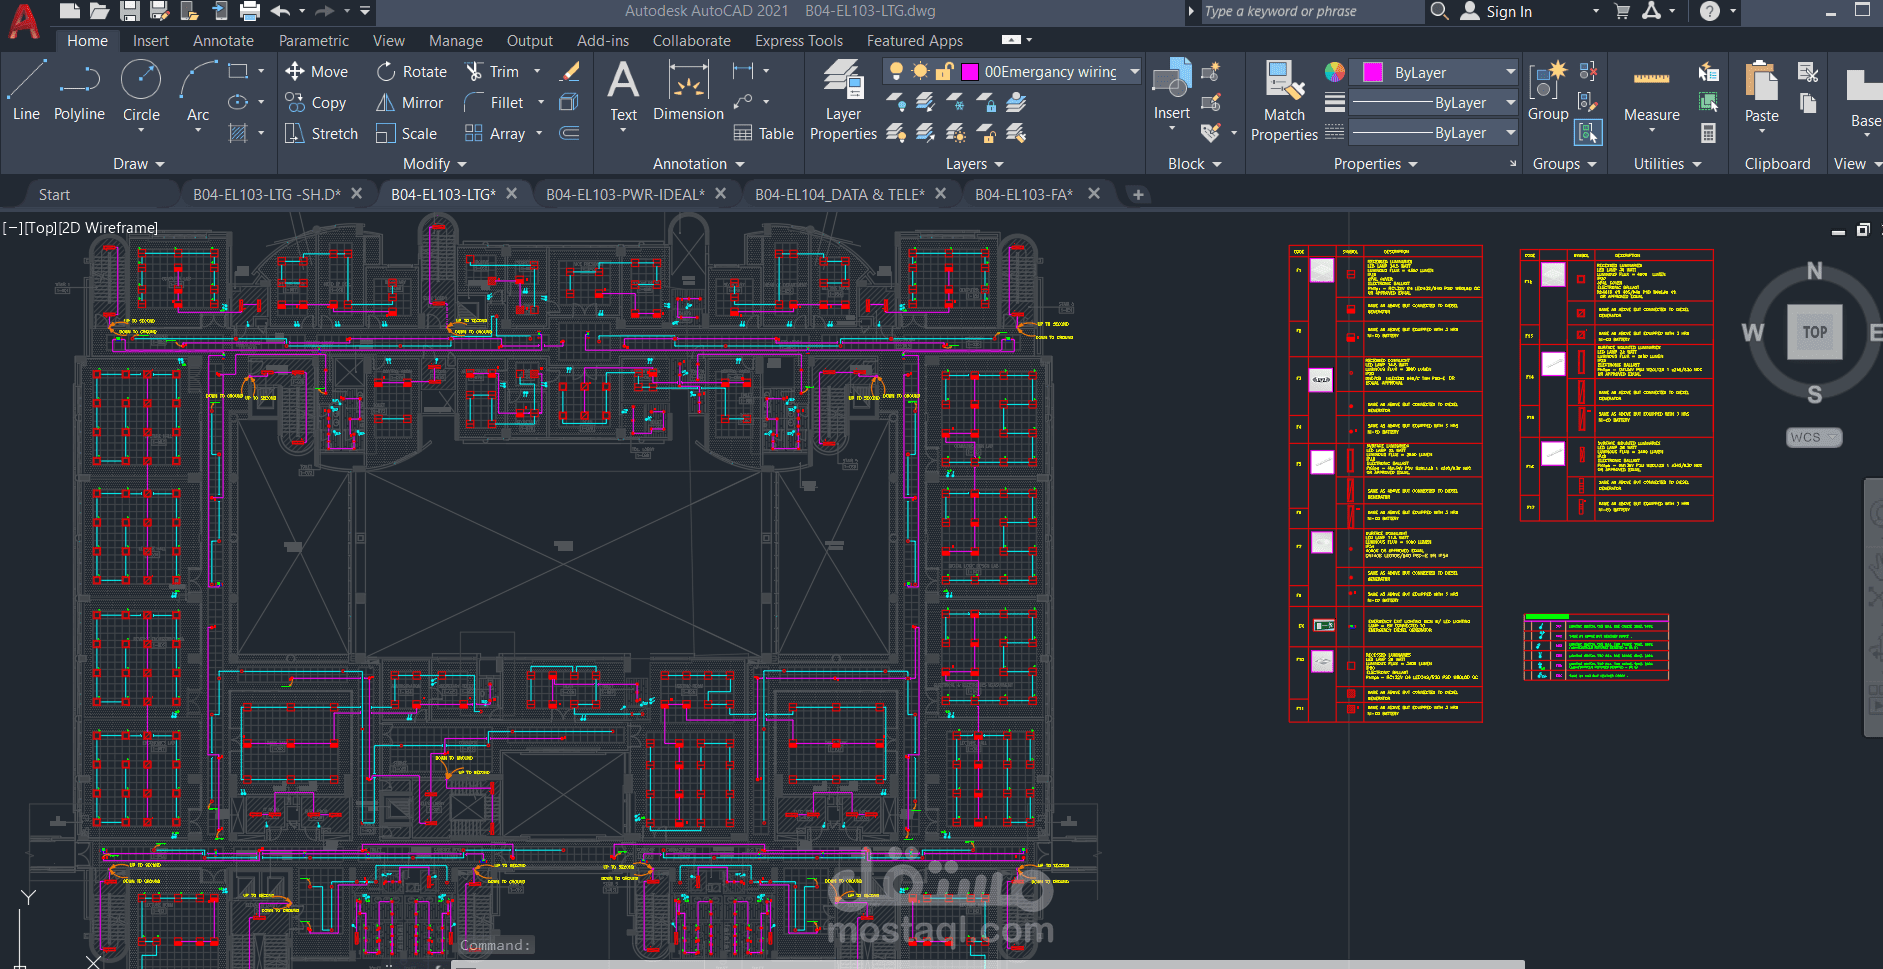The width and height of the screenshot is (1883, 969).
Task: Select the Rotate command
Action: pos(411,72)
